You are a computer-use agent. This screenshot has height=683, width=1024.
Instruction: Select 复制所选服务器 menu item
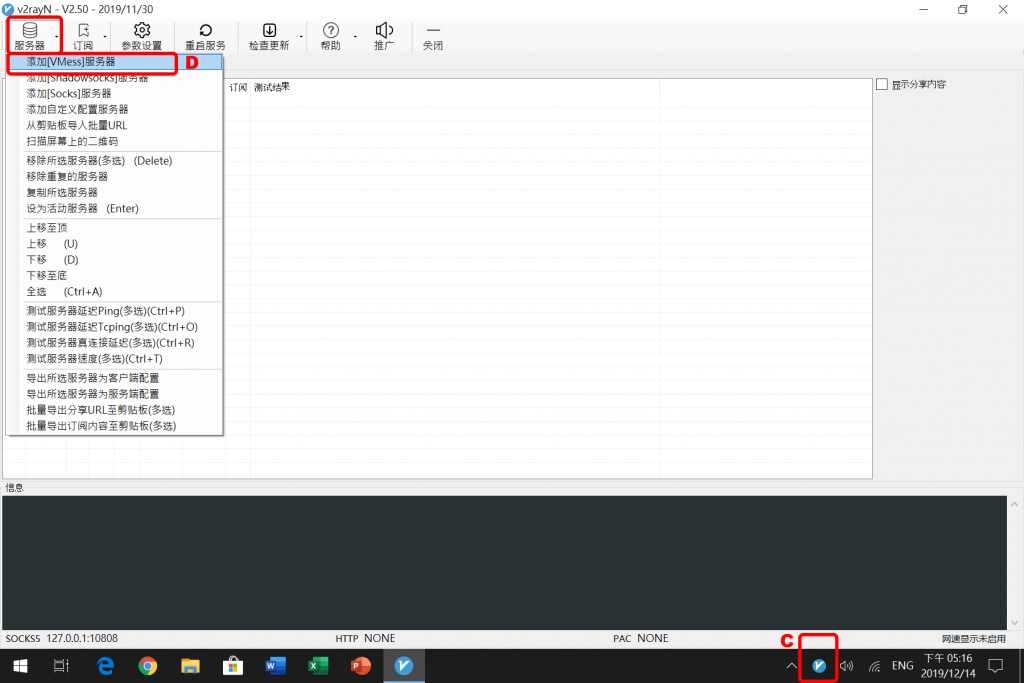click(114, 193)
